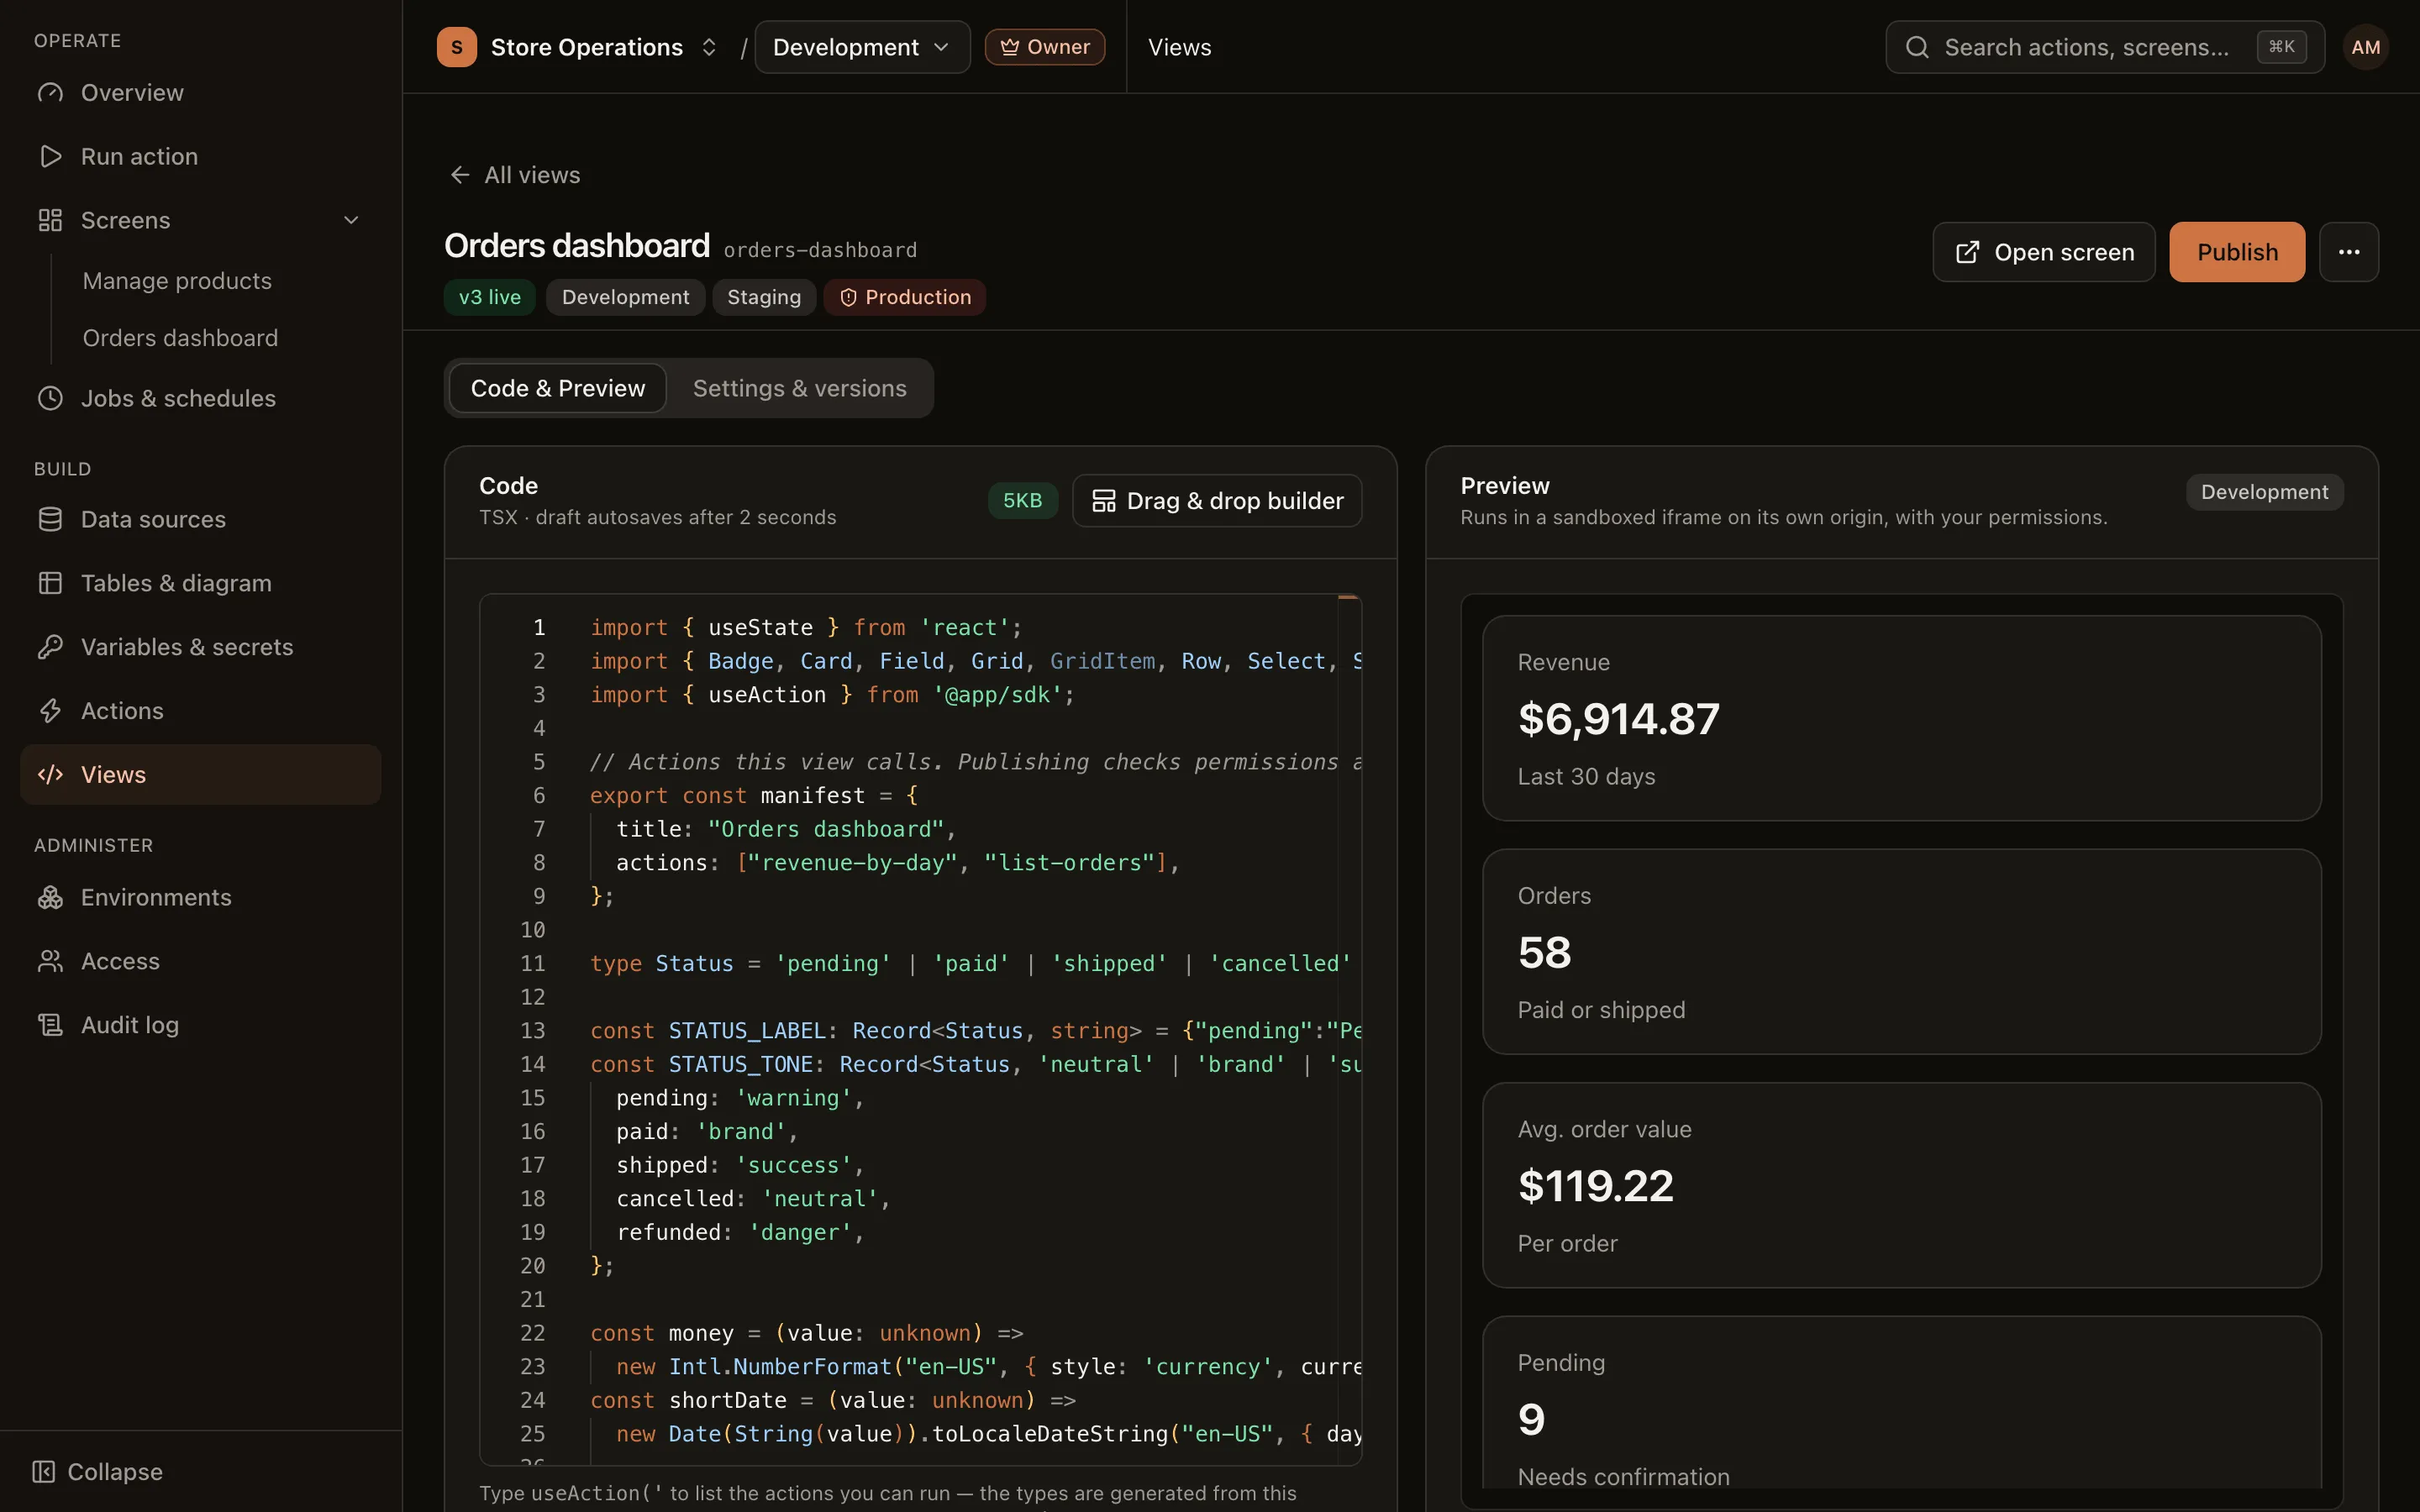Image resolution: width=2420 pixels, height=1512 pixels.
Task: Click the Owner role badge
Action: coord(1045,47)
